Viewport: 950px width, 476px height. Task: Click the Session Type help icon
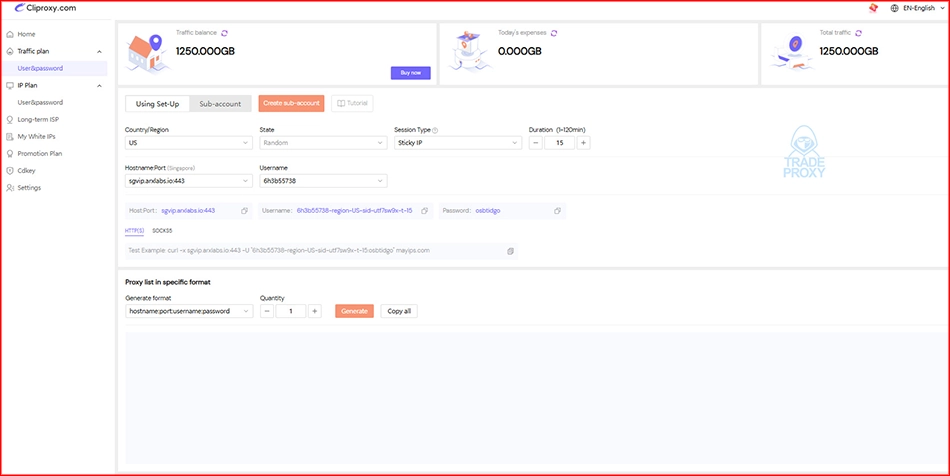tap(435, 130)
